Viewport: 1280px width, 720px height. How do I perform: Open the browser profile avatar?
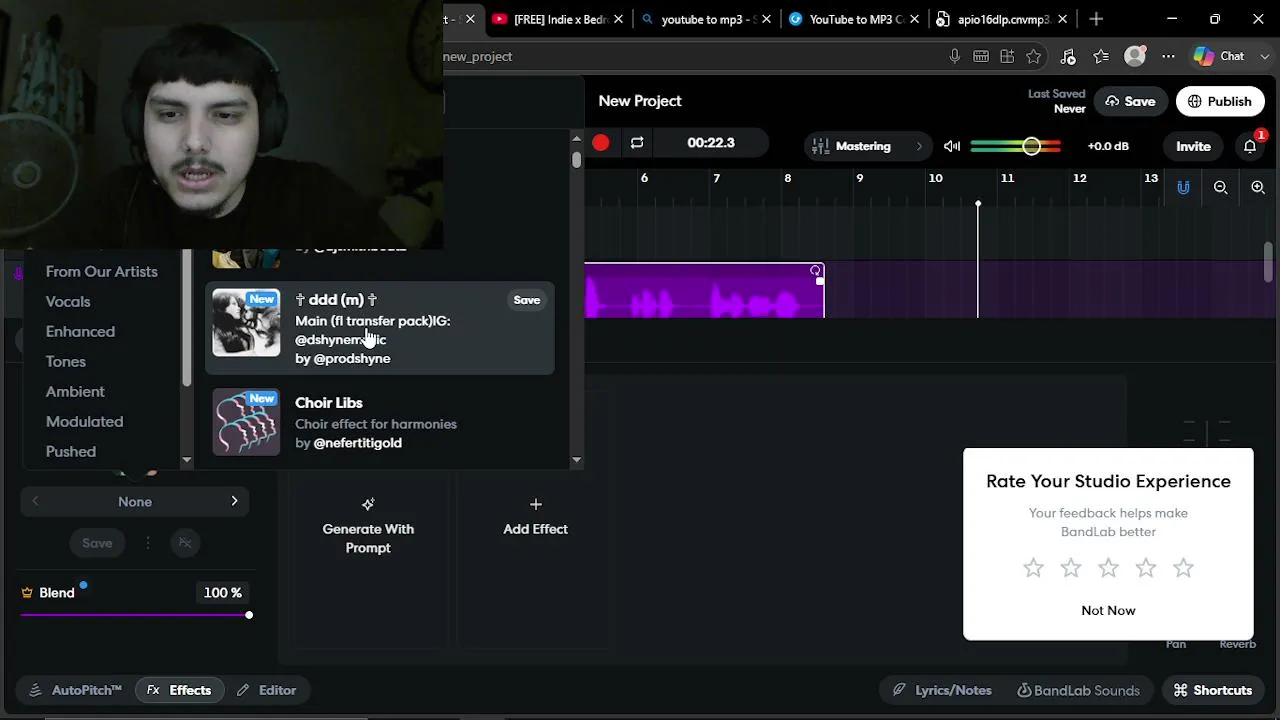tap(1134, 56)
